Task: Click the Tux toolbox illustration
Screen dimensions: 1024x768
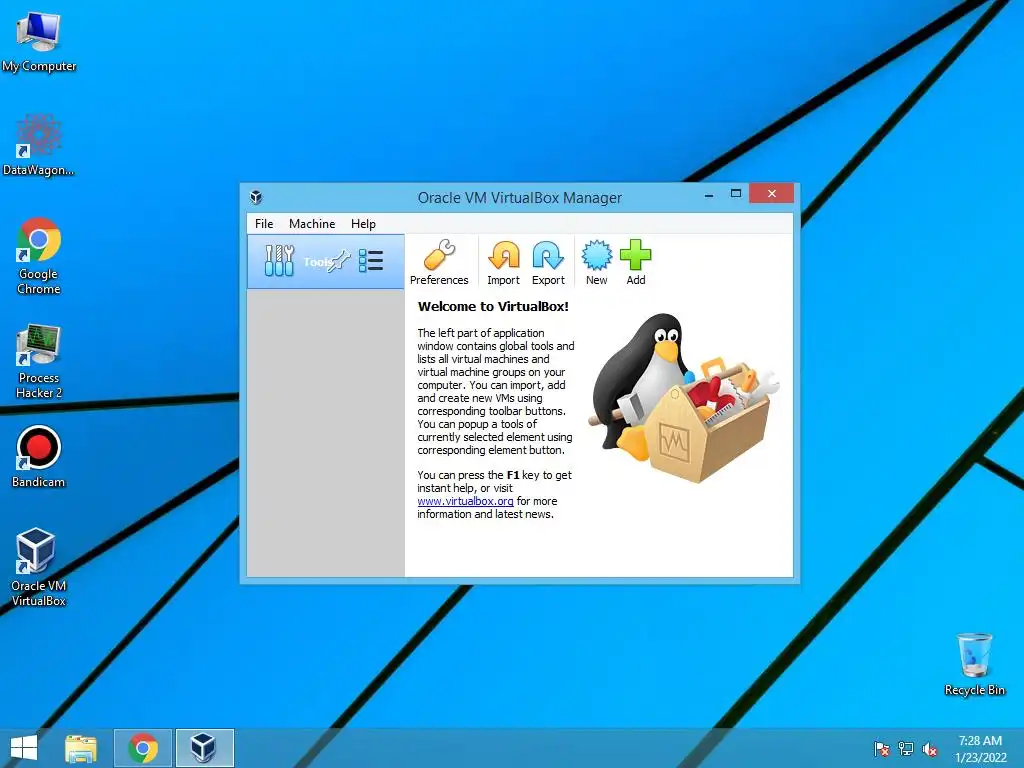Action: click(x=684, y=398)
